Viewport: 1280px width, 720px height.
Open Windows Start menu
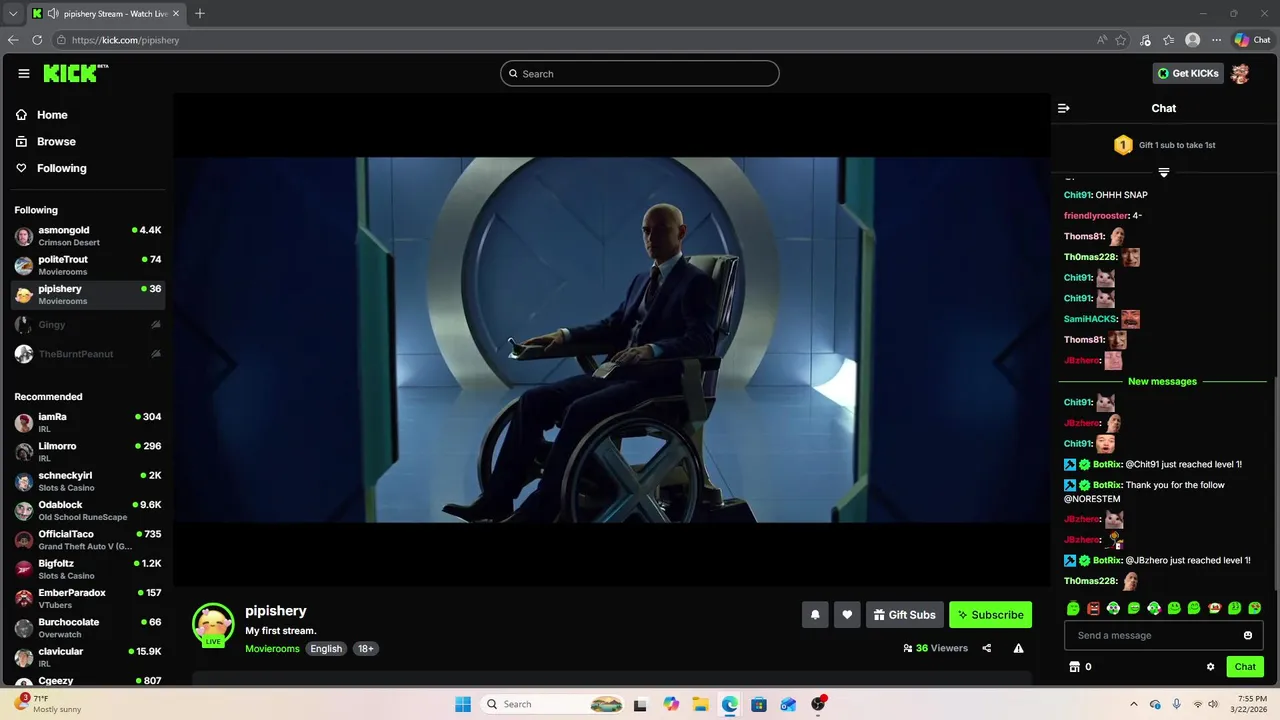463,704
